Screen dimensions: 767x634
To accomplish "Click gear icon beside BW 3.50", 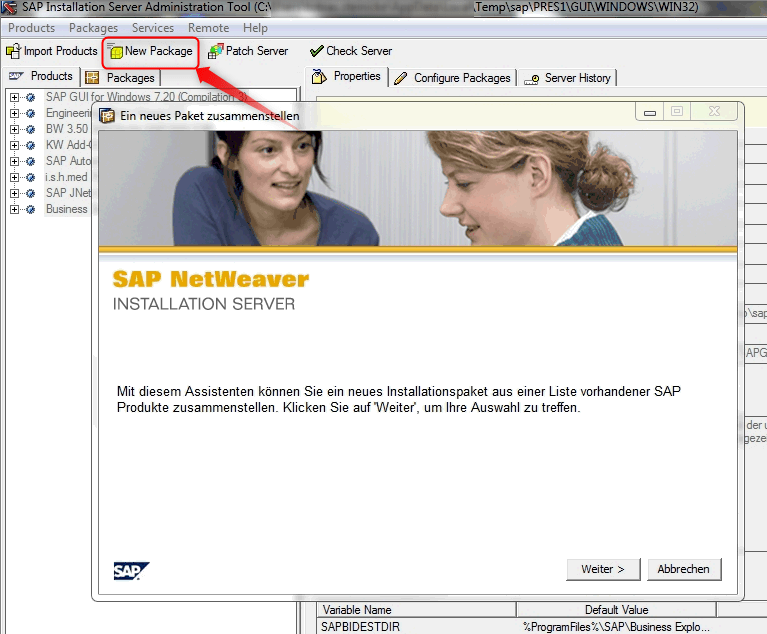I will [30, 129].
